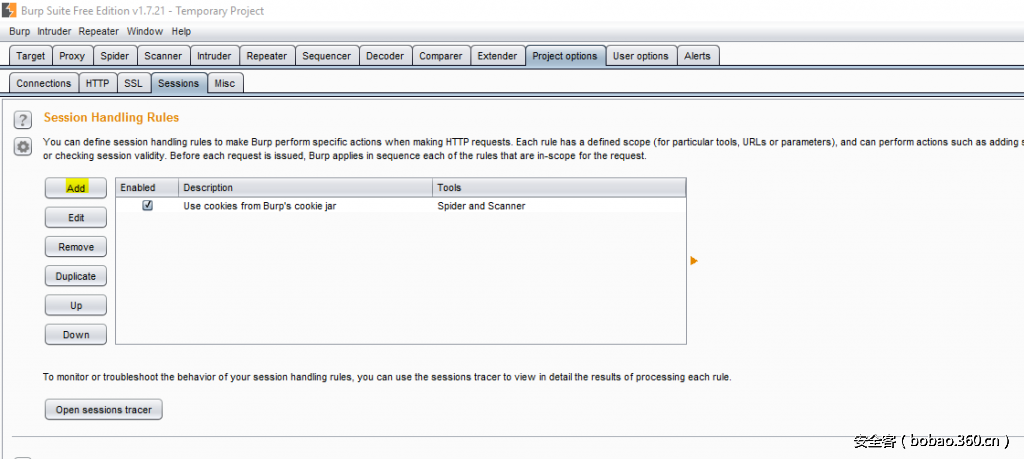Open the Connections sub-tab
1024x459 pixels.
[44, 84]
